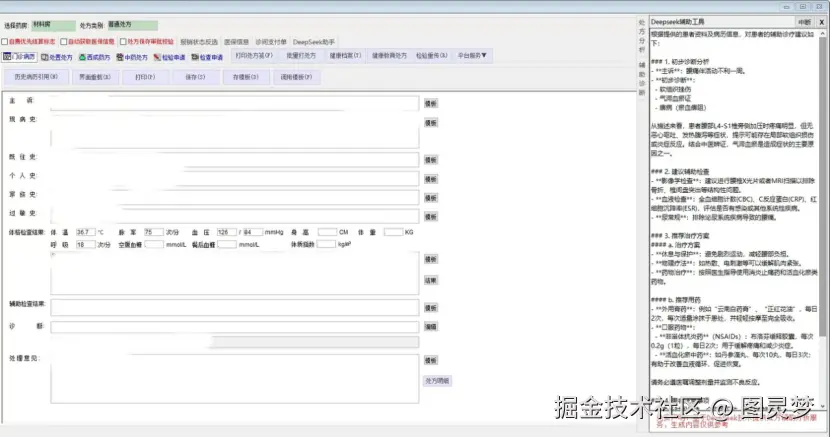
Task: Click 模板 button beside 辅助检查结果 field
Action: 431,308
